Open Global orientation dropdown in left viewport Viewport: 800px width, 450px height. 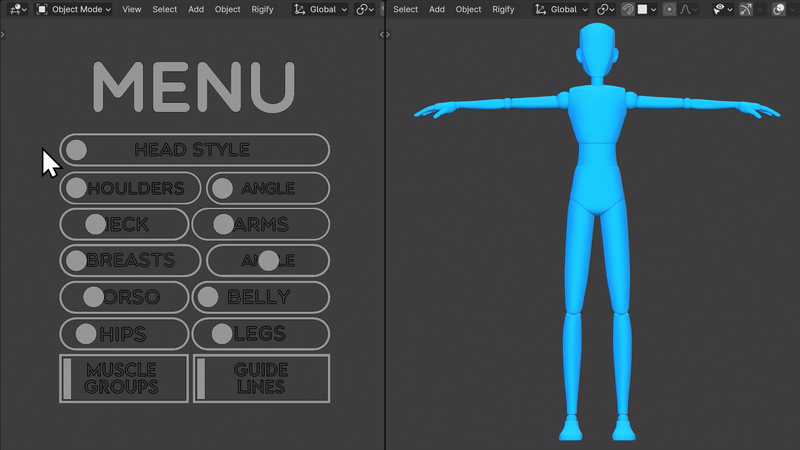coord(320,9)
